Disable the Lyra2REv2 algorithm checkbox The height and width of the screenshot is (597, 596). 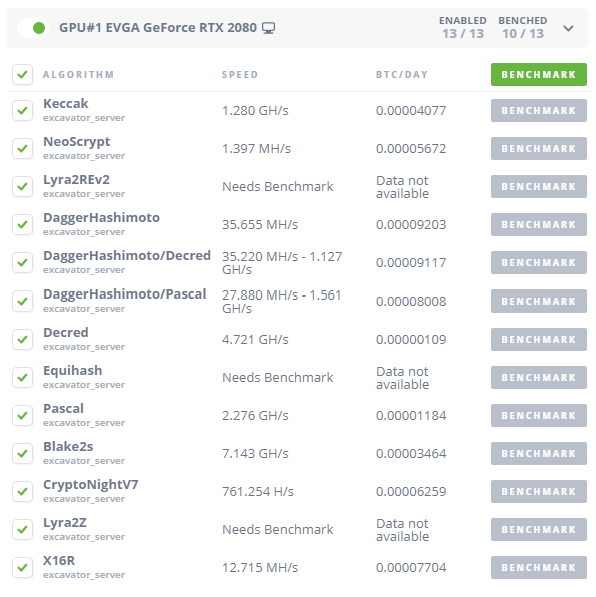click(22, 187)
